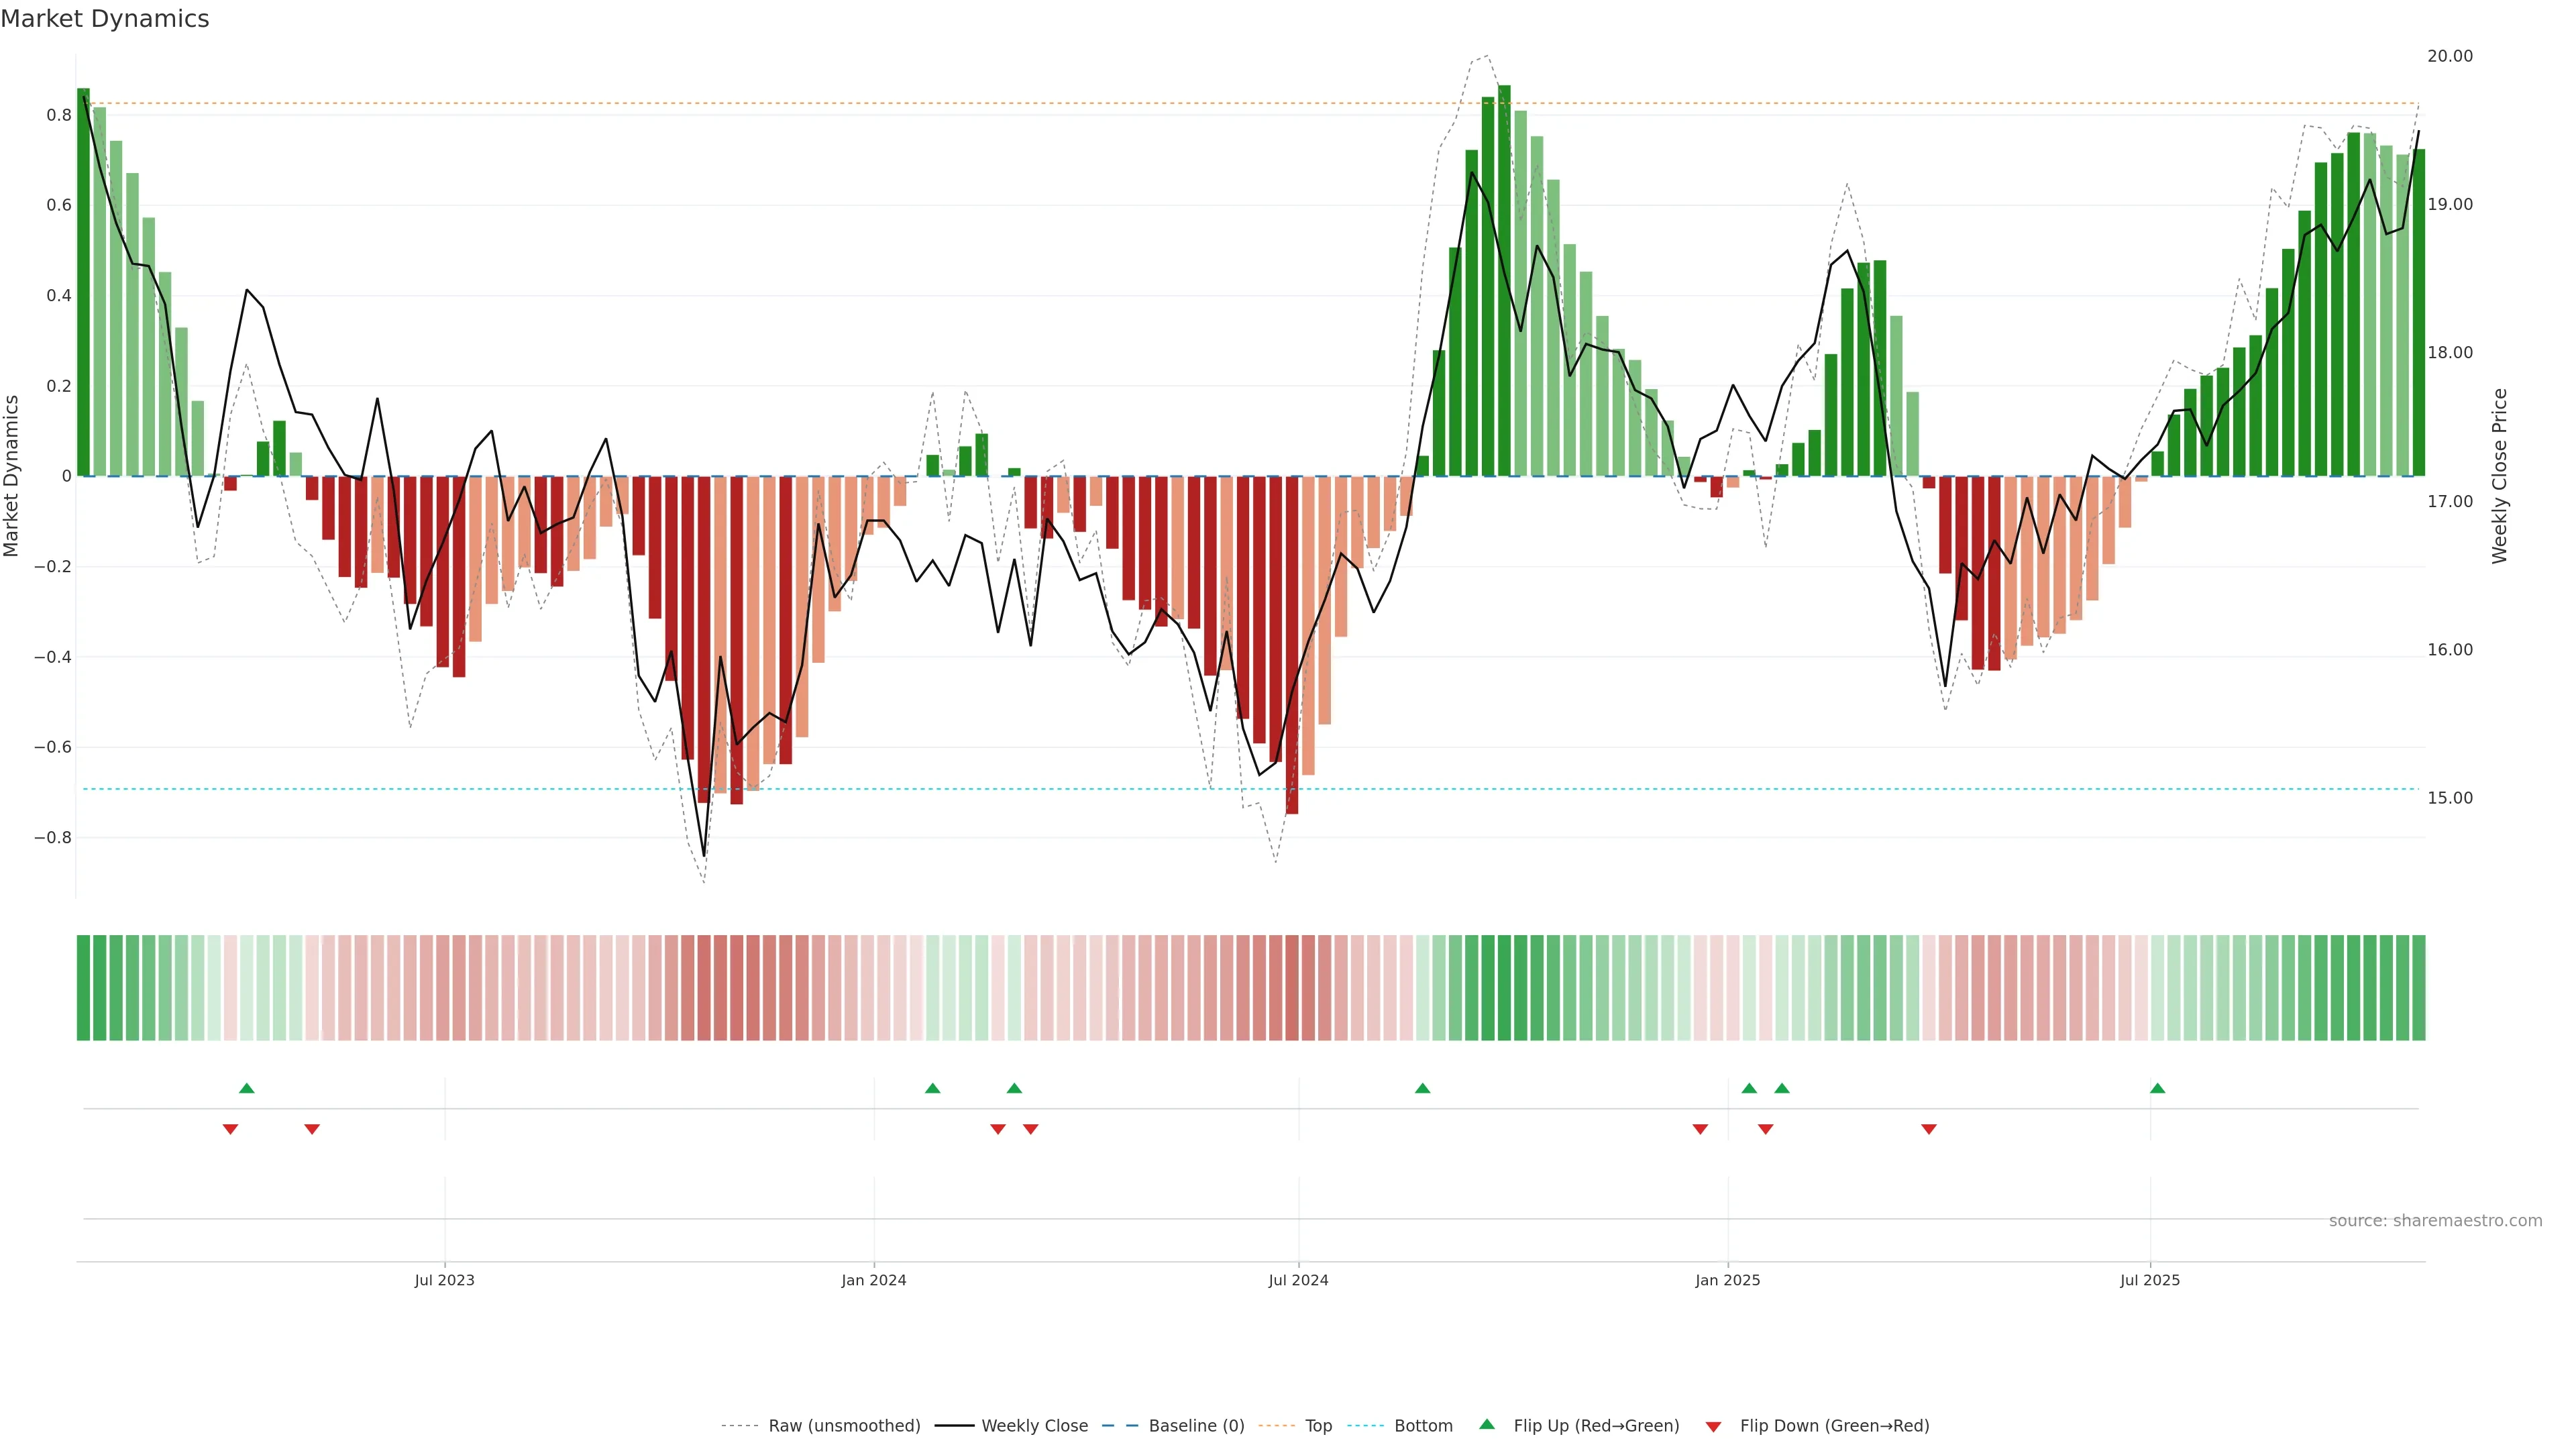Screen dimensions: 2576x1449
Task: Click the 20.00 weekly close price label
Action: tap(2449, 56)
